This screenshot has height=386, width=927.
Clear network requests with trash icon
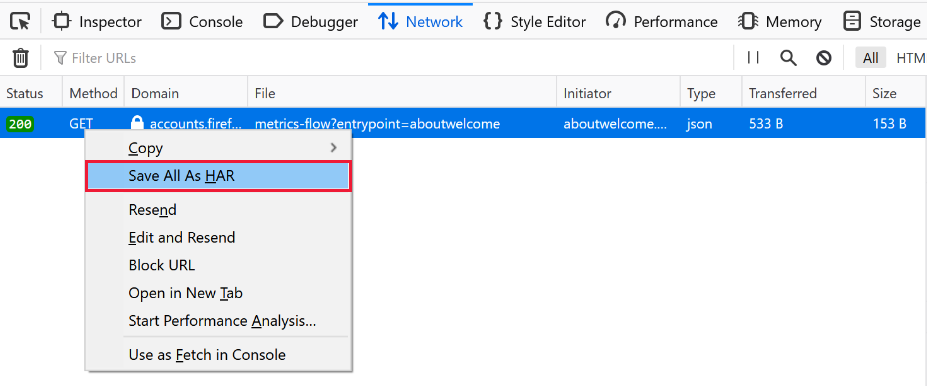click(21, 58)
